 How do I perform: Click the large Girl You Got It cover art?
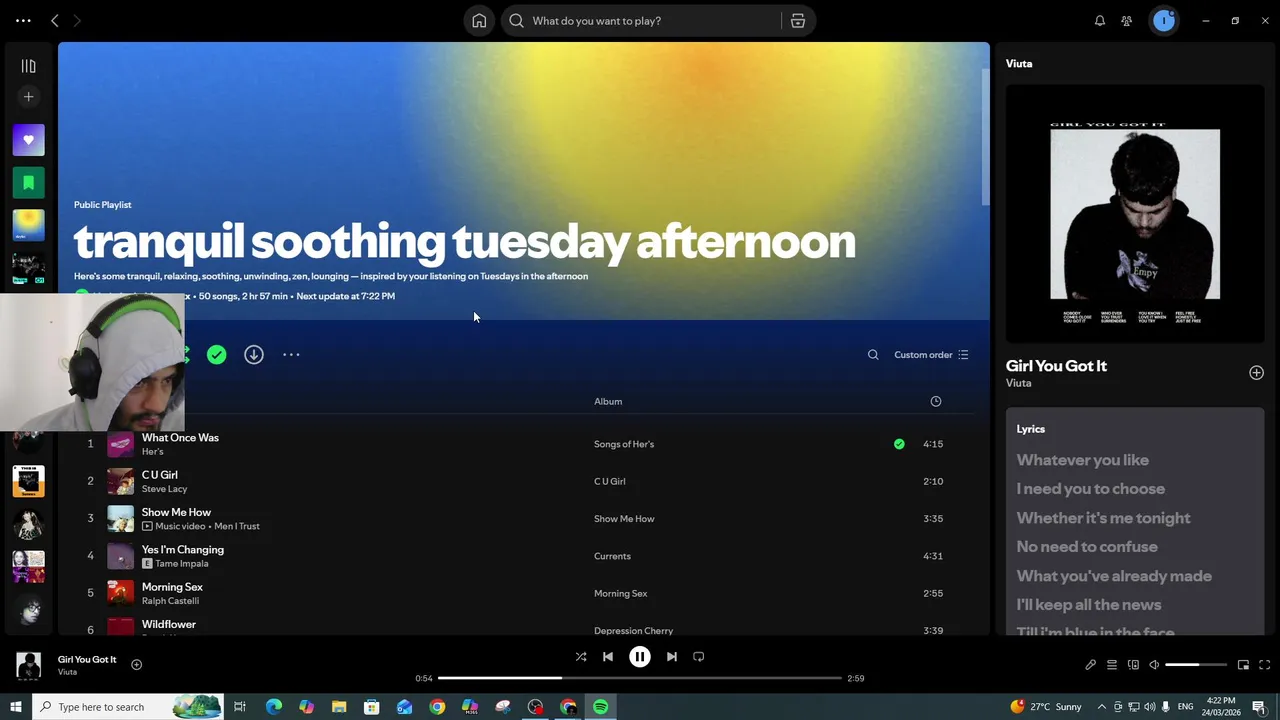(1135, 214)
